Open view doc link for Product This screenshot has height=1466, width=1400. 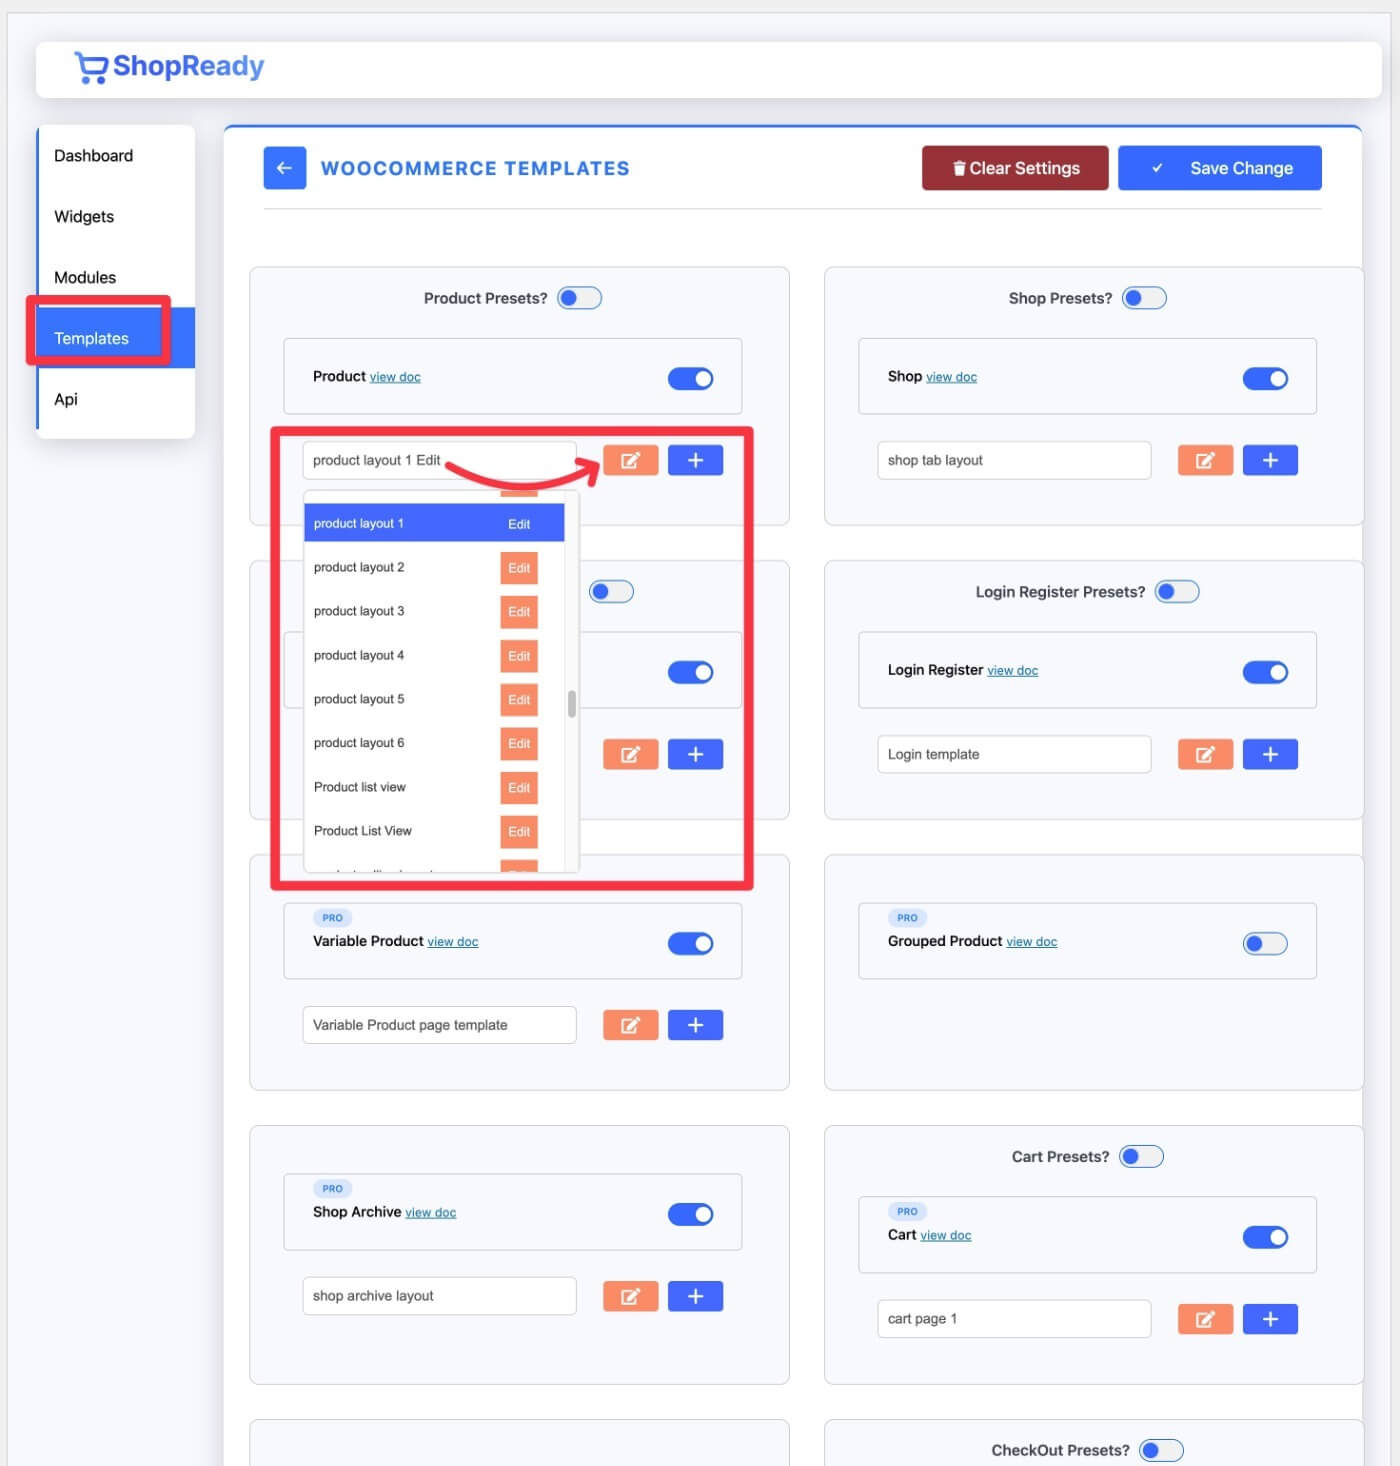395,377
